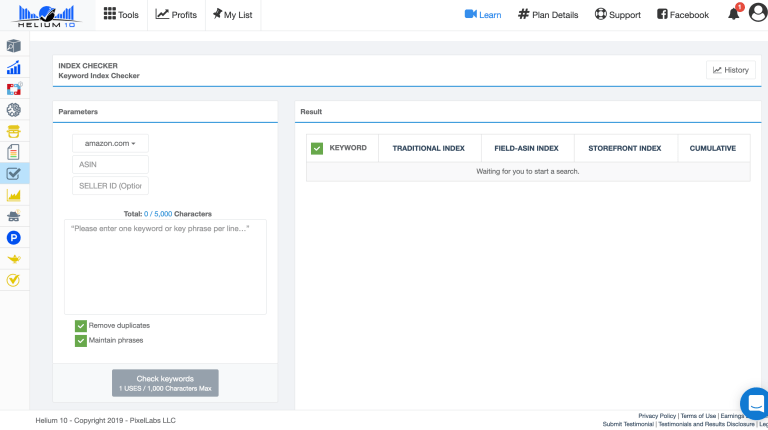Click into the keywords text area

[x=166, y=267]
